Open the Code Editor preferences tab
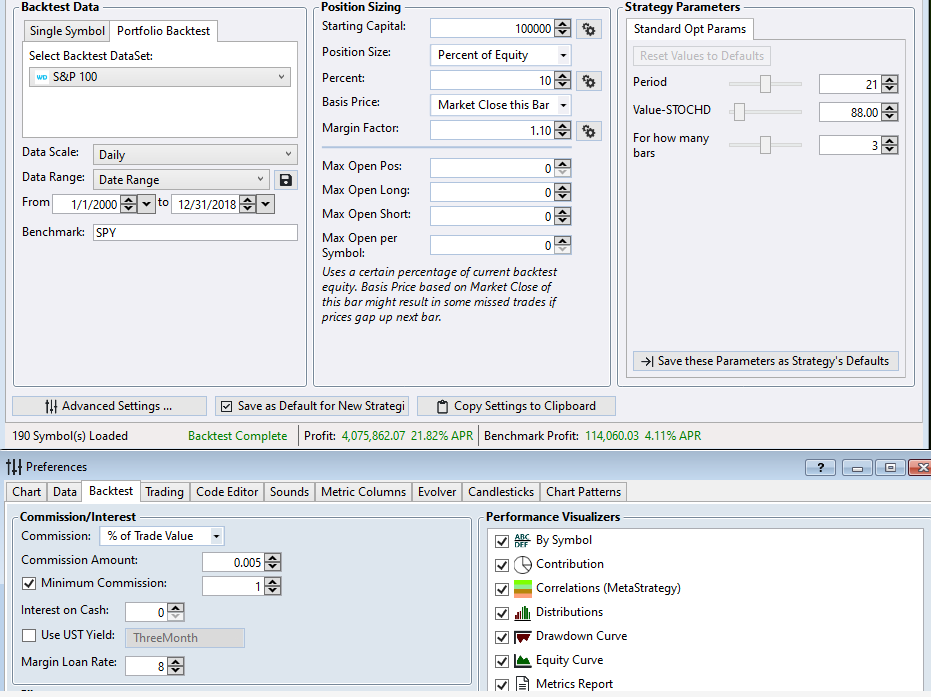The image size is (931, 697). (x=228, y=491)
